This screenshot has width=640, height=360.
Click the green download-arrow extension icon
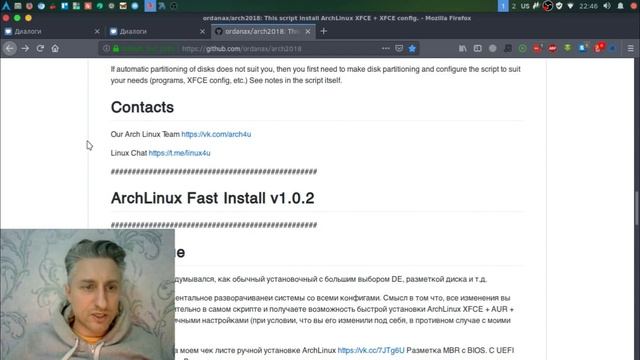pos(568,49)
